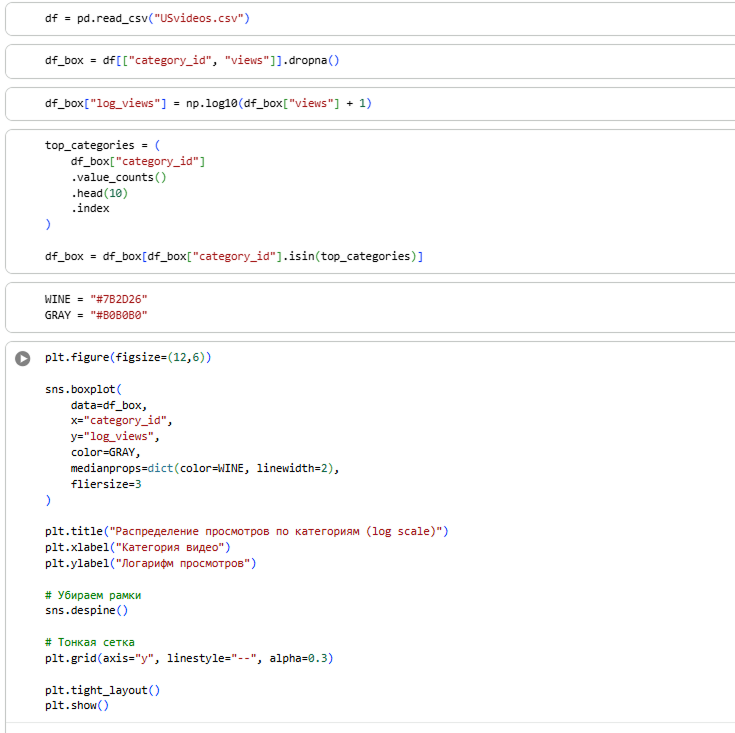Viewport: 735px width, 733px height.
Task: Click the plt.show() line
Action: [x=76, y=706]
